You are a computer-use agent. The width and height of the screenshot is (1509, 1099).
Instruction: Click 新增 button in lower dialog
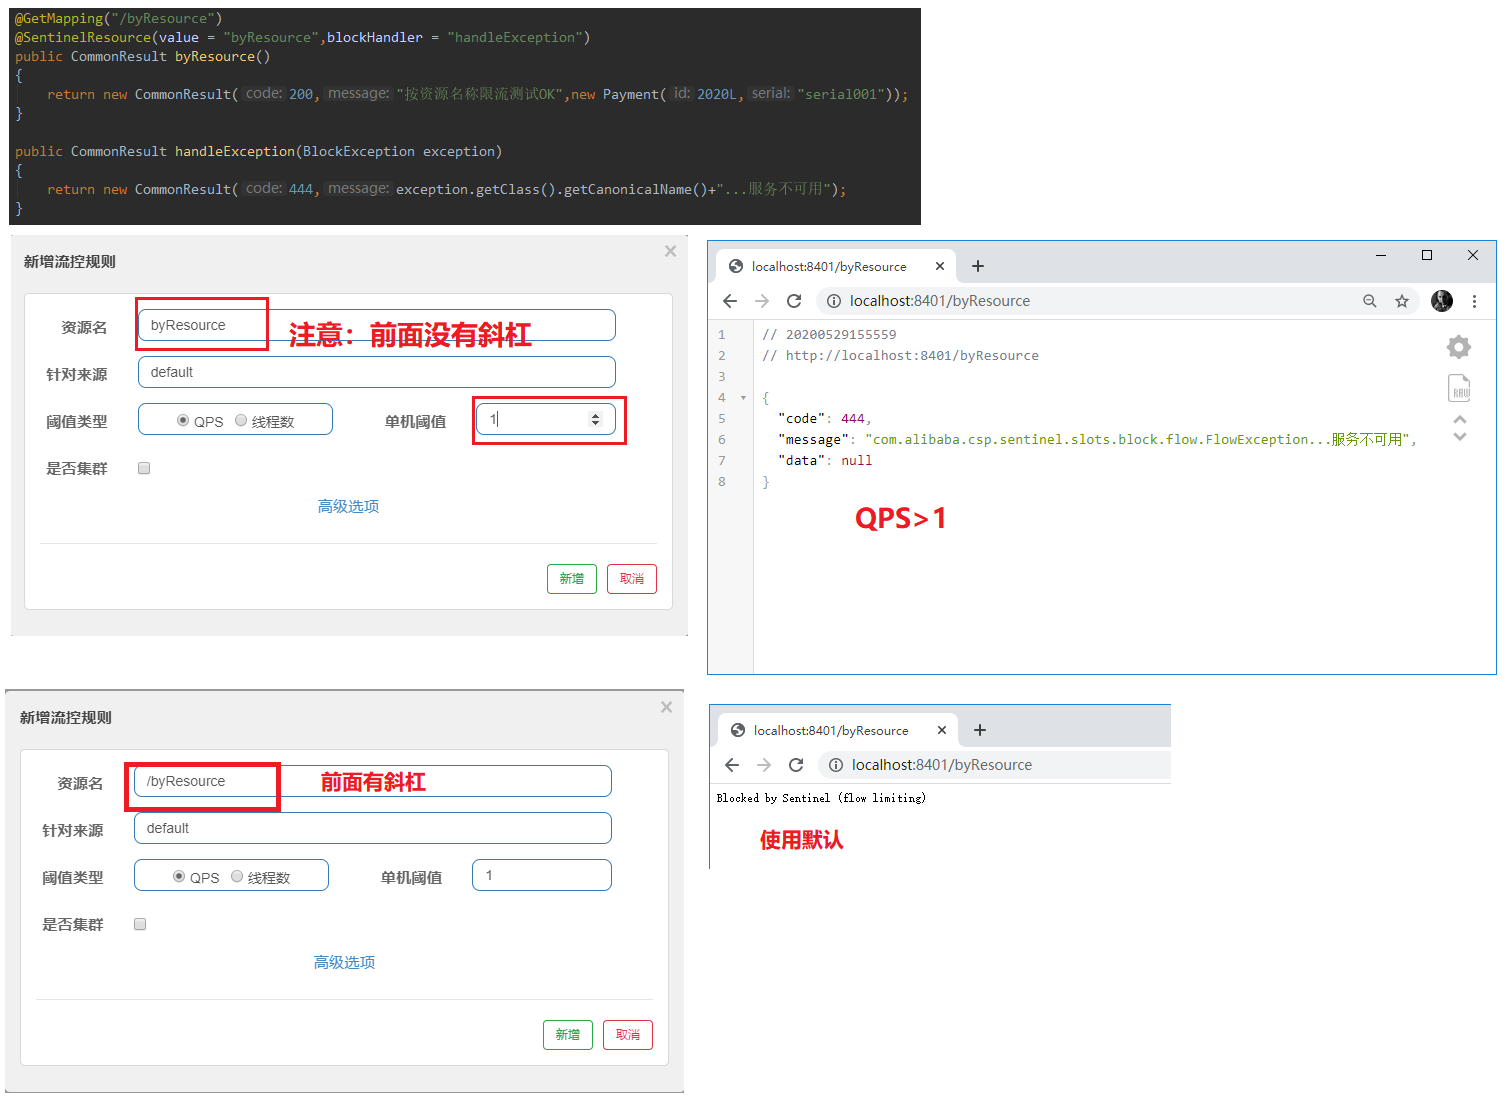(x=568, y=1035)
